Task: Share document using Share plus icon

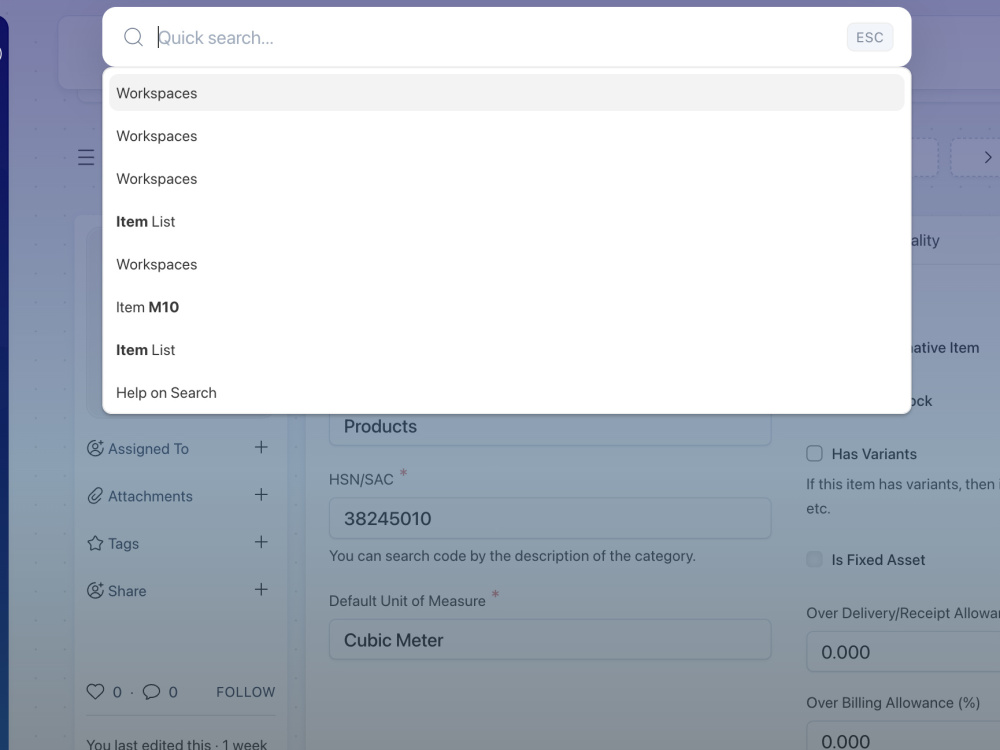Action: pyautogui.click(x=261, y=589)
